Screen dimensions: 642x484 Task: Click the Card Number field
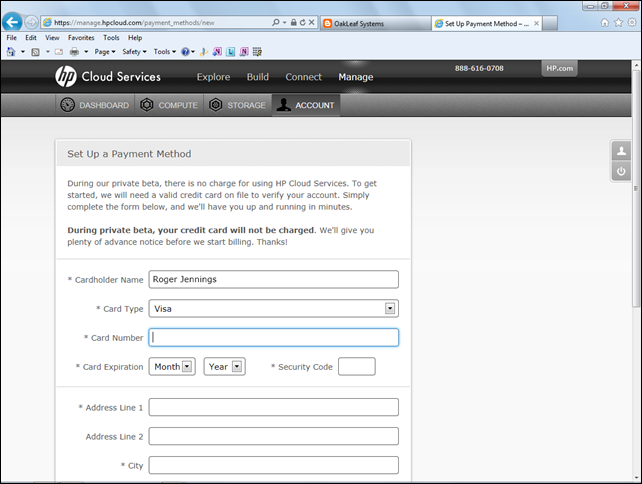[x=274, y=337]
